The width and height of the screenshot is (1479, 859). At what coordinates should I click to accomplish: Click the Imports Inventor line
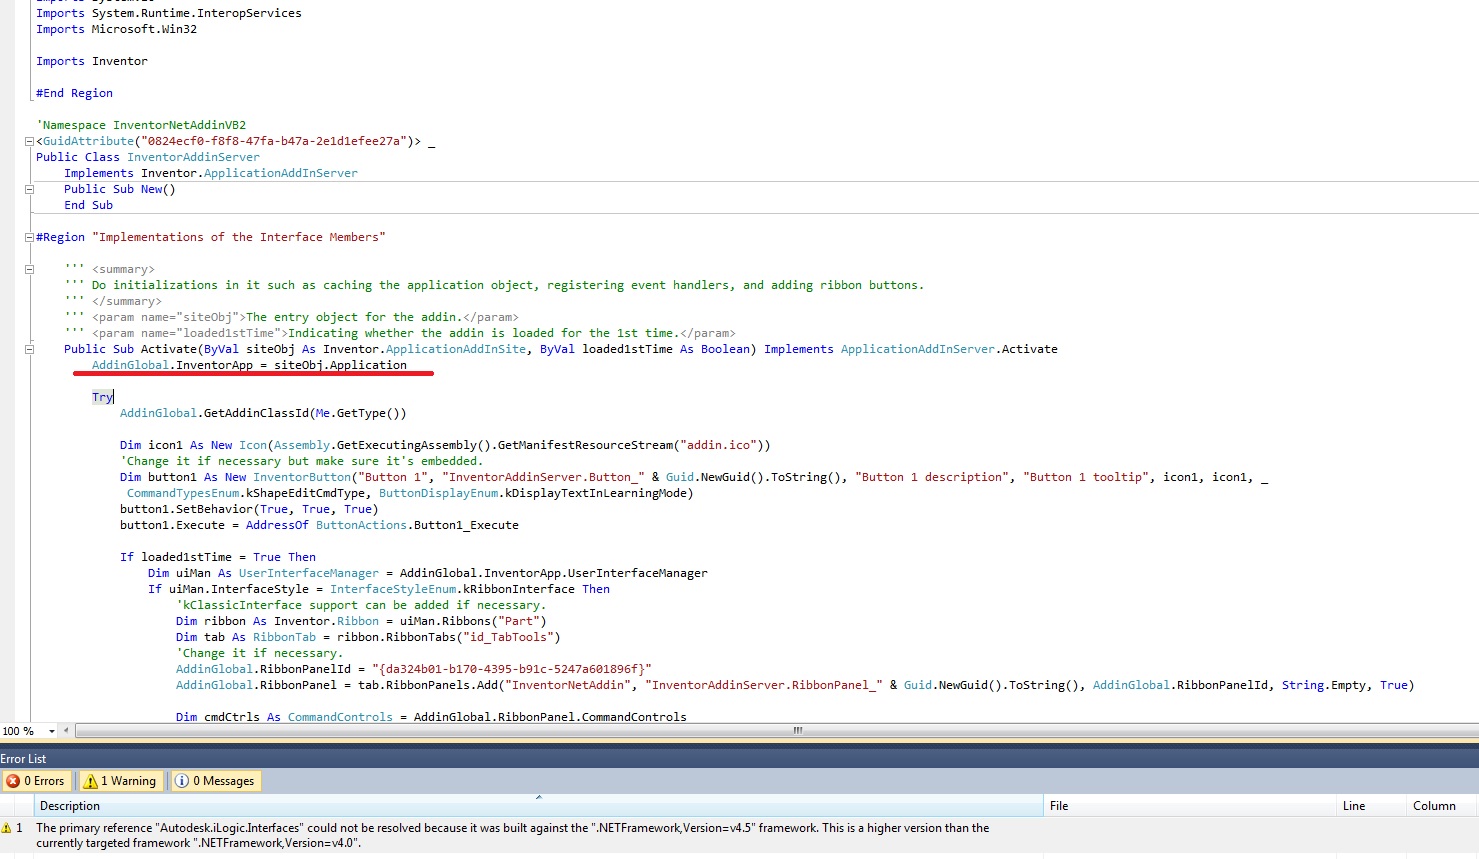[x=92, y=61]
